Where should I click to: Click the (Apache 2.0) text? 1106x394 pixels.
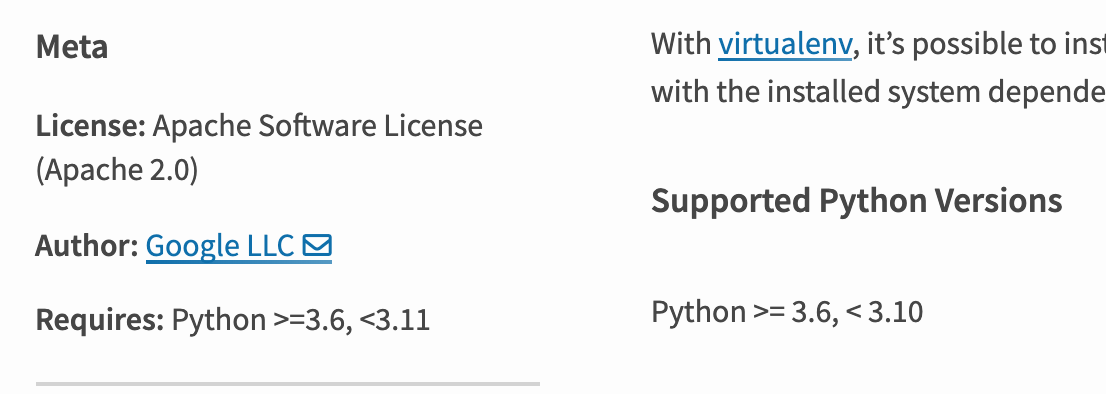(117, 170)
